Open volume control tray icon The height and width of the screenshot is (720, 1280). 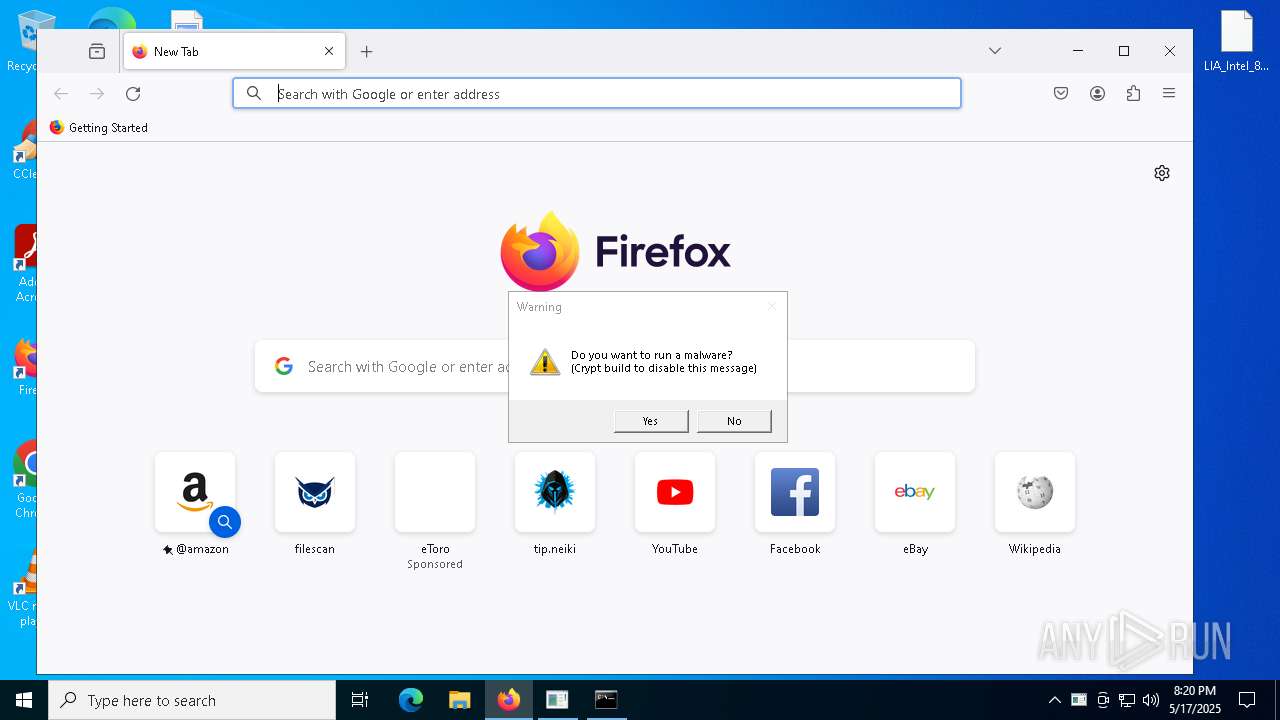pos(1151,700)
